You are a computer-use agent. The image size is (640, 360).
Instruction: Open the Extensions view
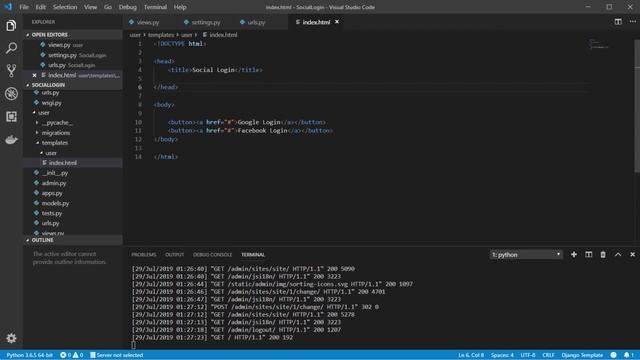coord(11,117)
